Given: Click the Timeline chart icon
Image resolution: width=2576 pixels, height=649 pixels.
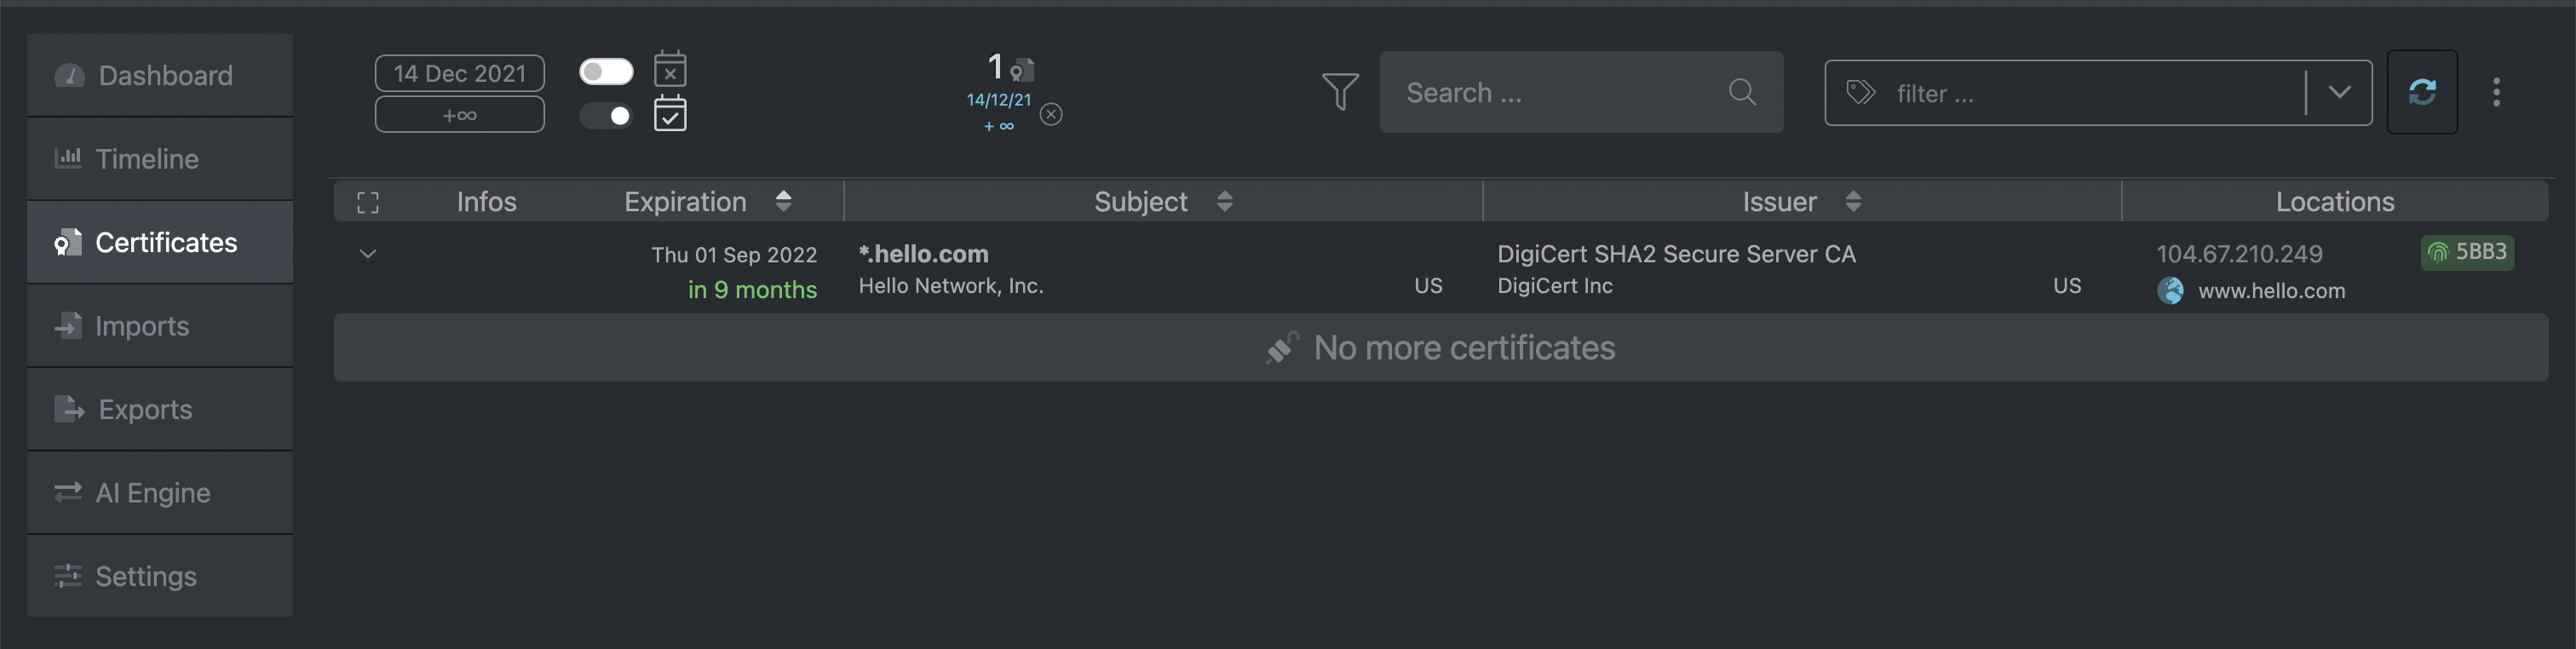Looking at the screenshot, I should pos(68,158).
